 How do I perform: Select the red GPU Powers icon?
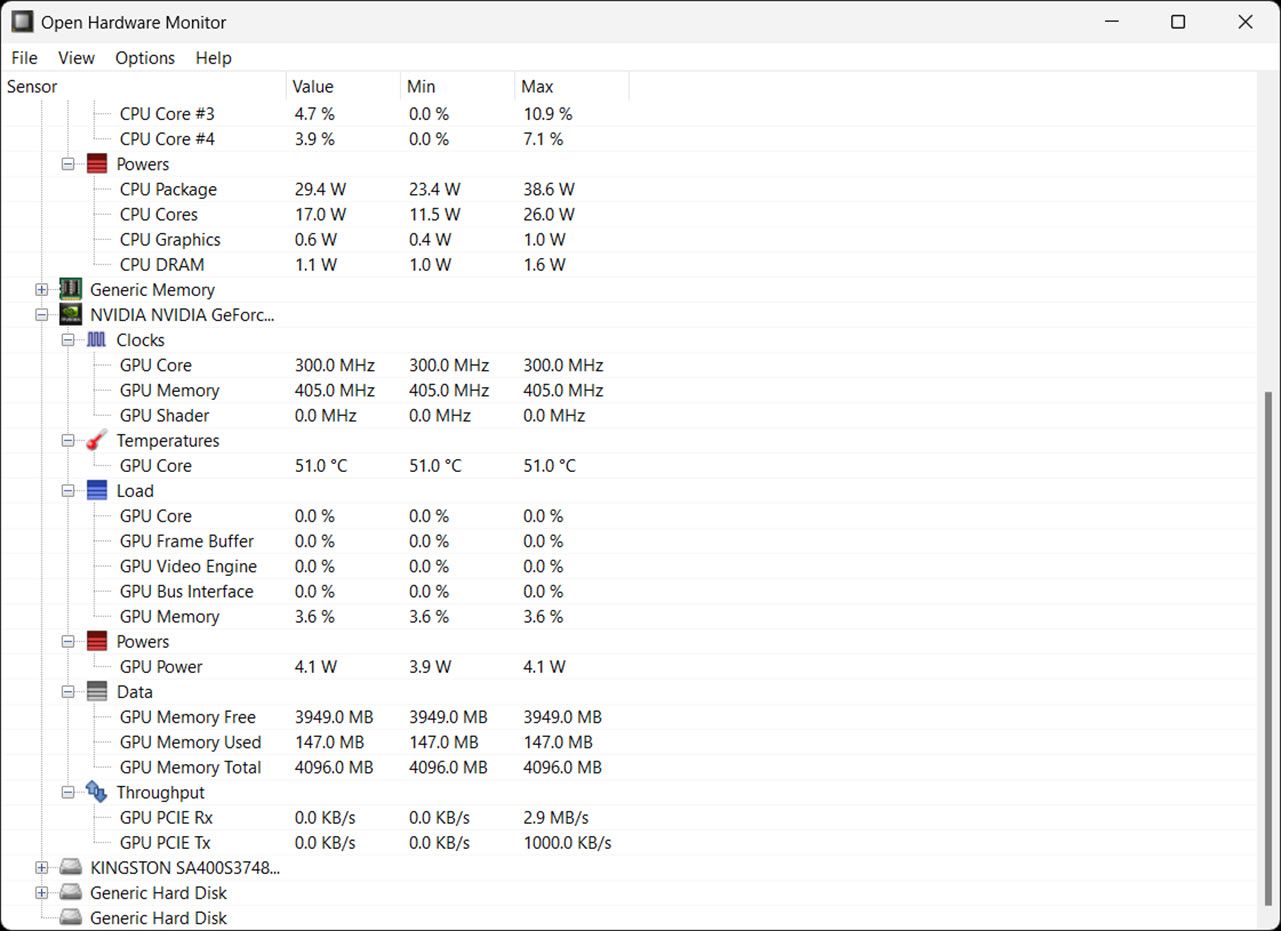(96, 641)
